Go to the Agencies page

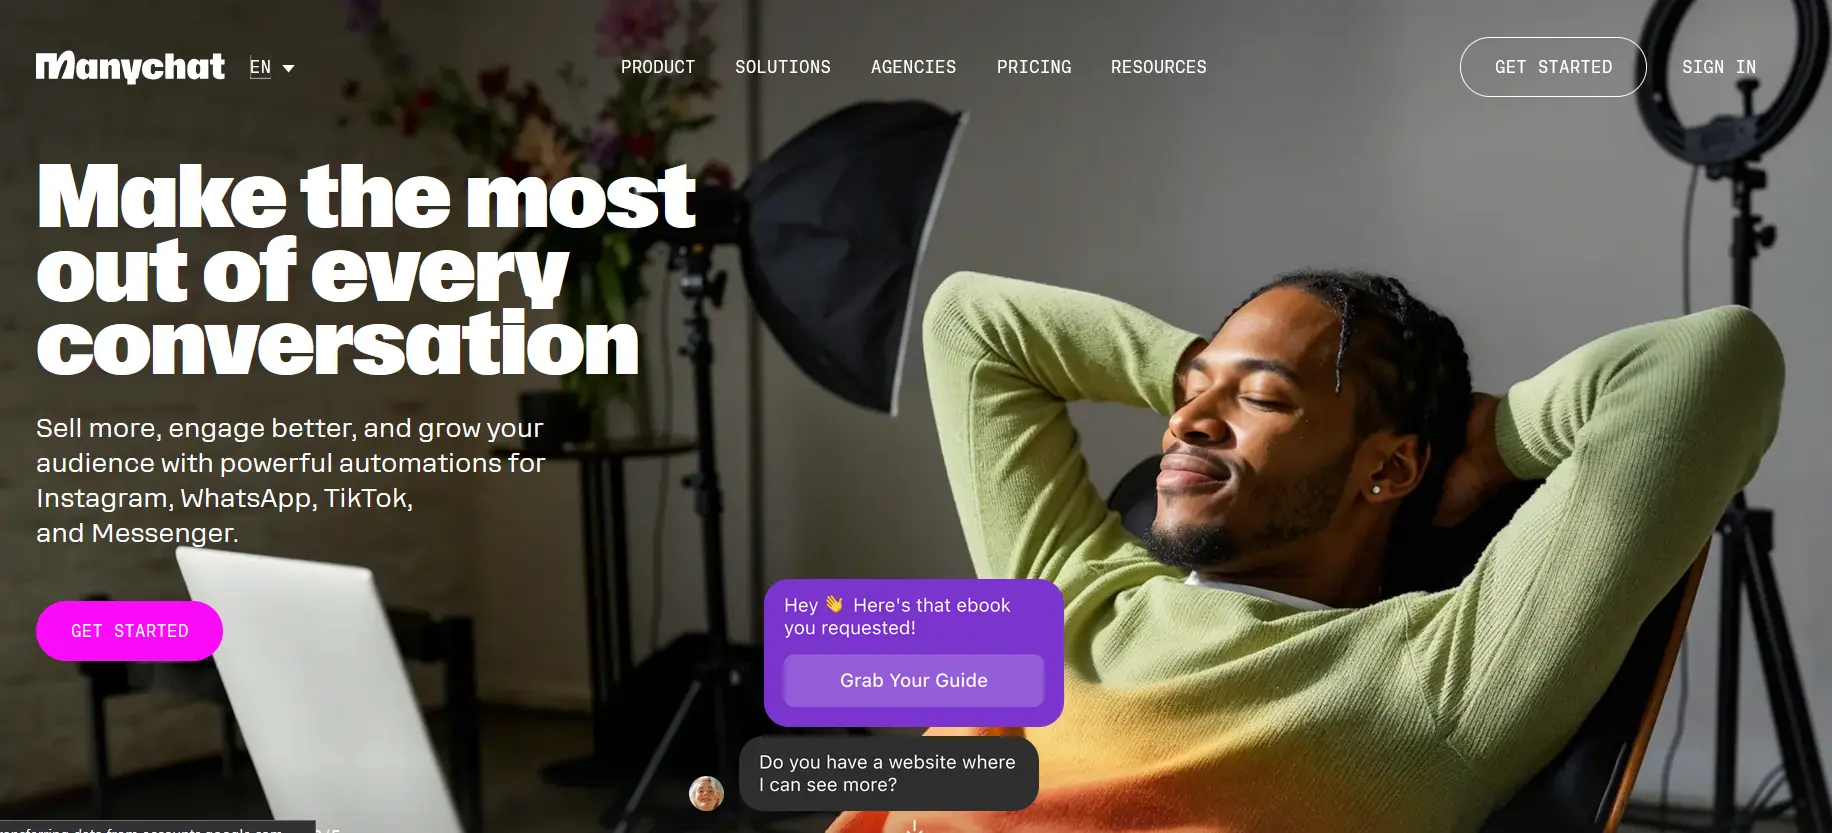click(x=913, y=67)
